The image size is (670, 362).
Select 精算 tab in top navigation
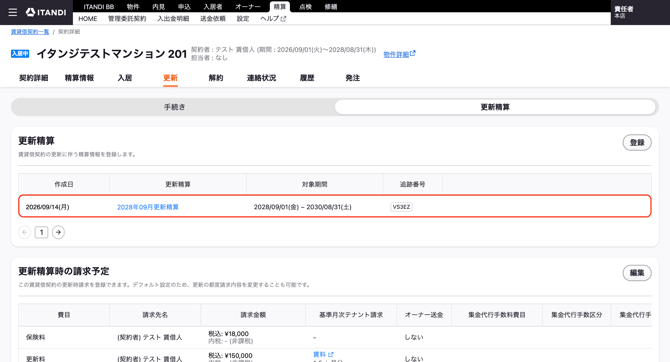[280, 7]
